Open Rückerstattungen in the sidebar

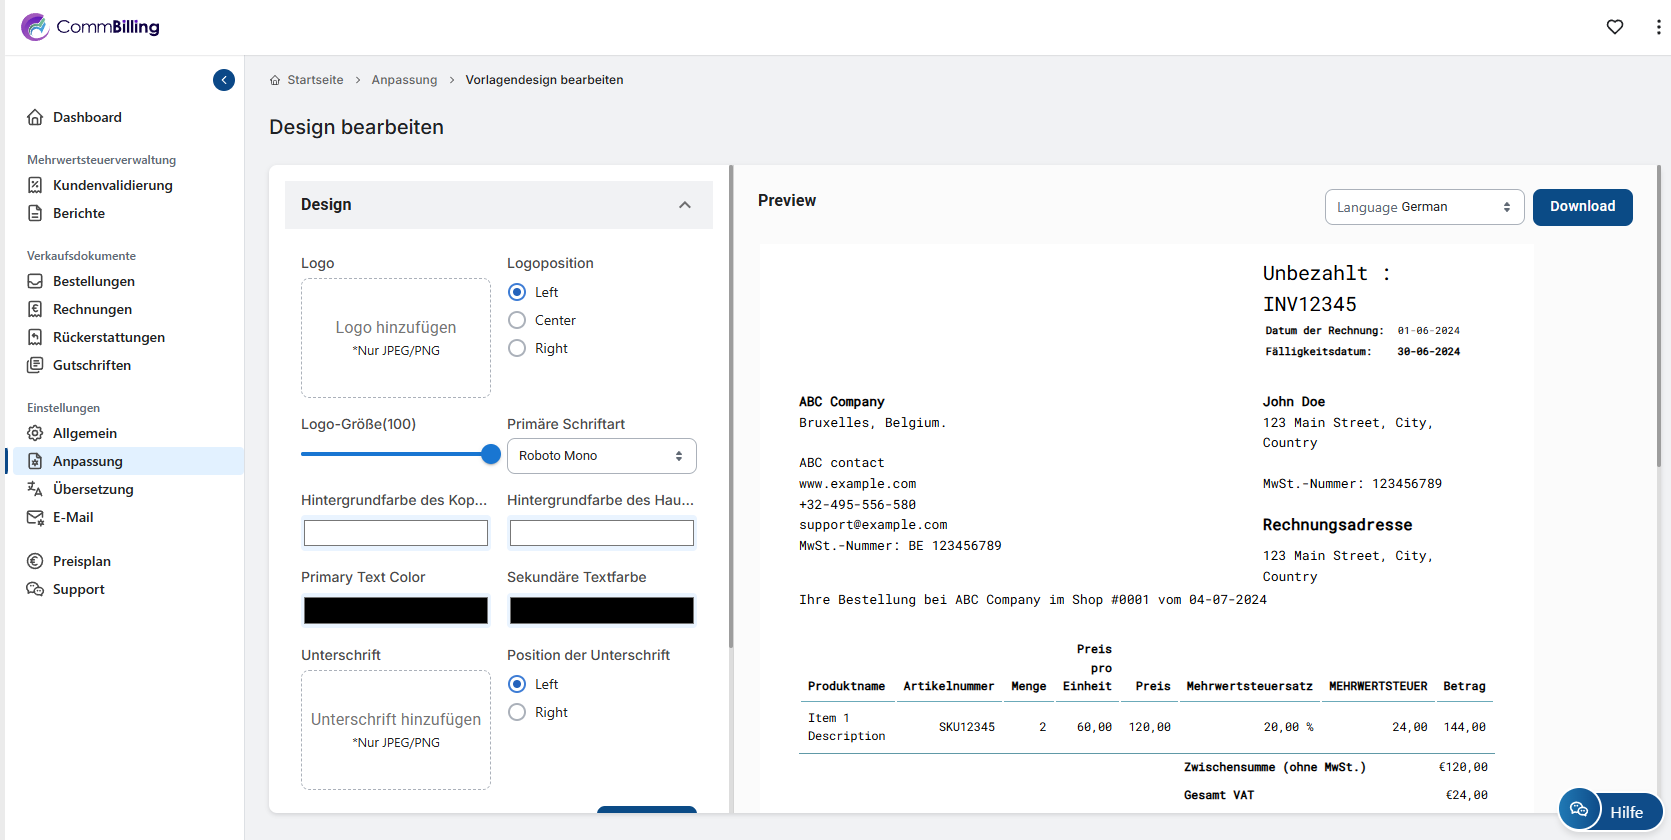point(109,337)
